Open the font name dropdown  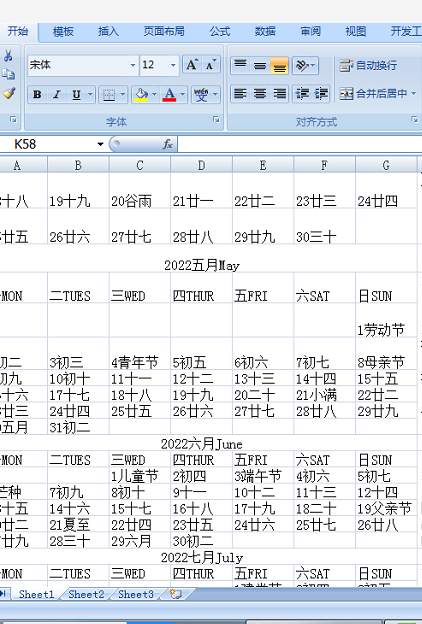133,64
